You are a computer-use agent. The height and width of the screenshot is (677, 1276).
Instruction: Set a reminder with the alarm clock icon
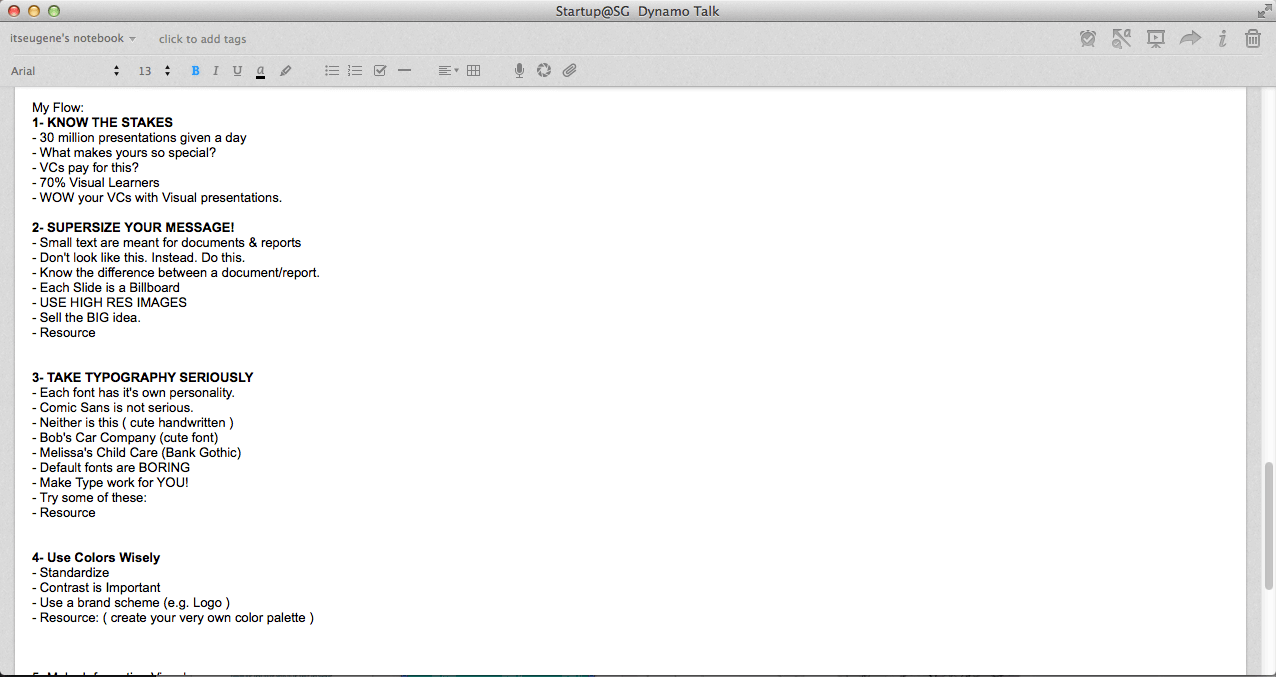click(x=1088, y=39)
